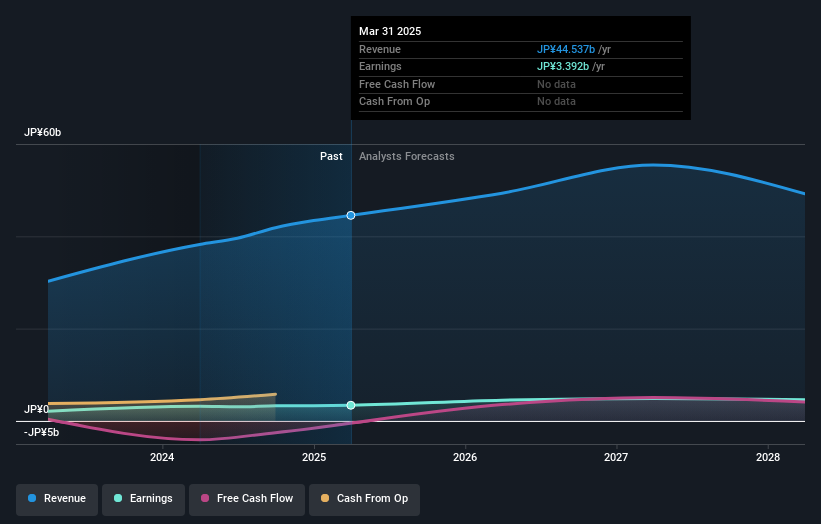Screen dimensions: 821x524
Task: Select the earnings data point marker on the teal line
Action: click(x=351, y=405)
